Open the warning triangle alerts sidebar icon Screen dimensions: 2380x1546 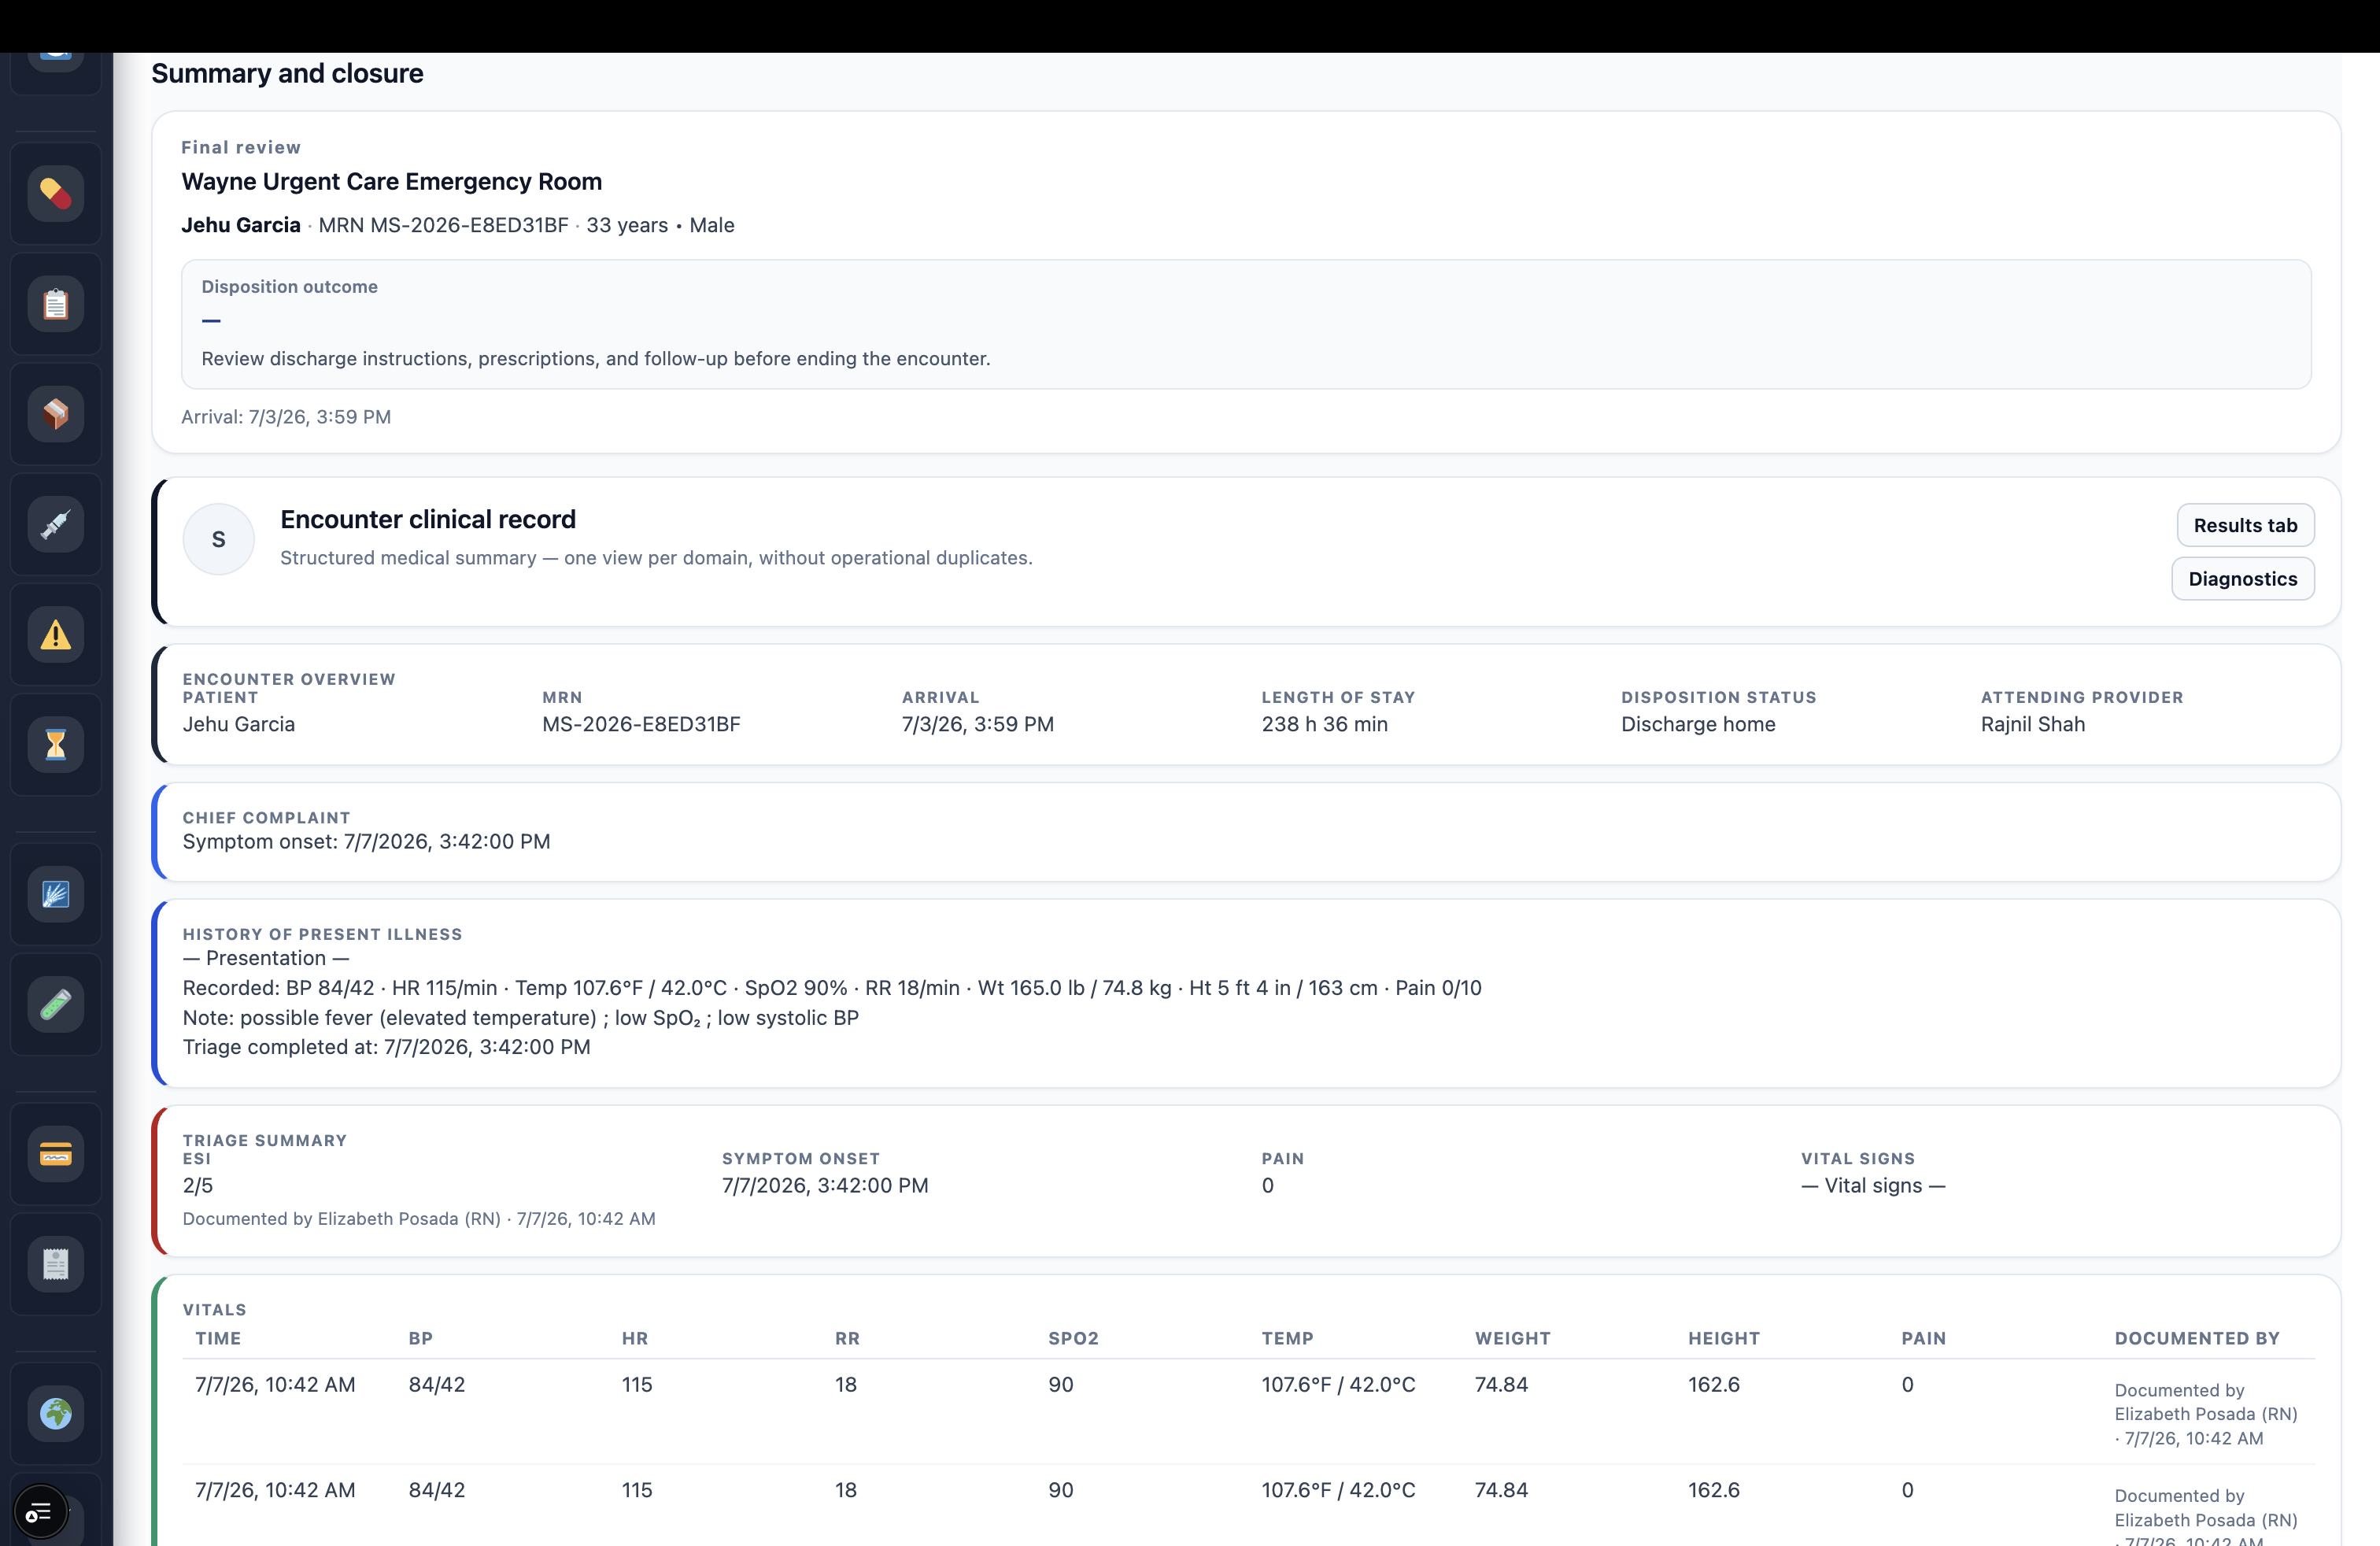(x=56, y=634)
